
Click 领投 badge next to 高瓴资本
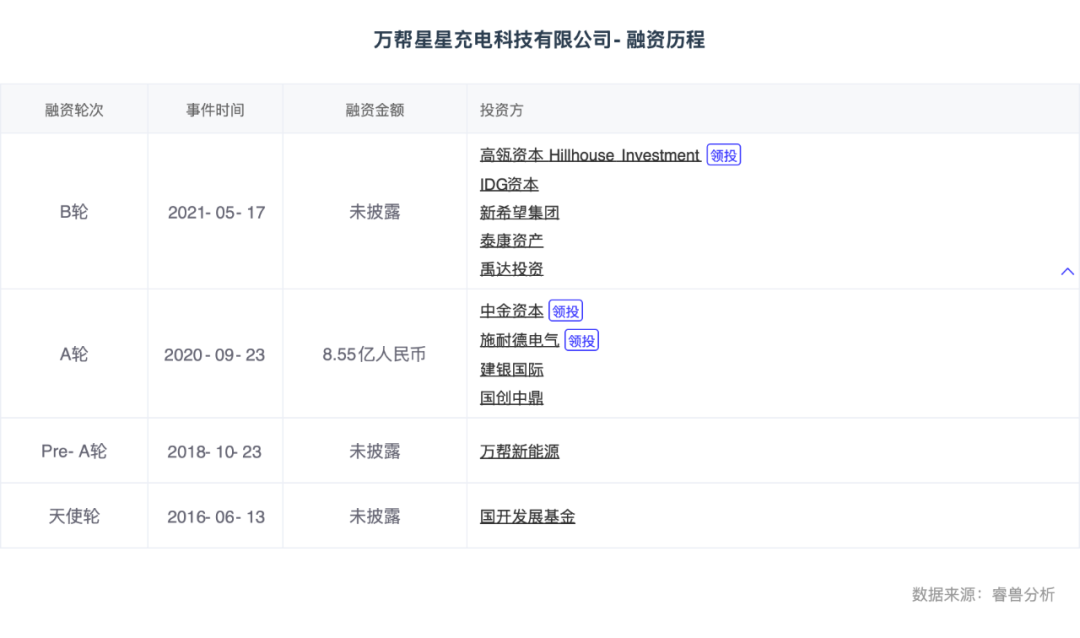723,156
